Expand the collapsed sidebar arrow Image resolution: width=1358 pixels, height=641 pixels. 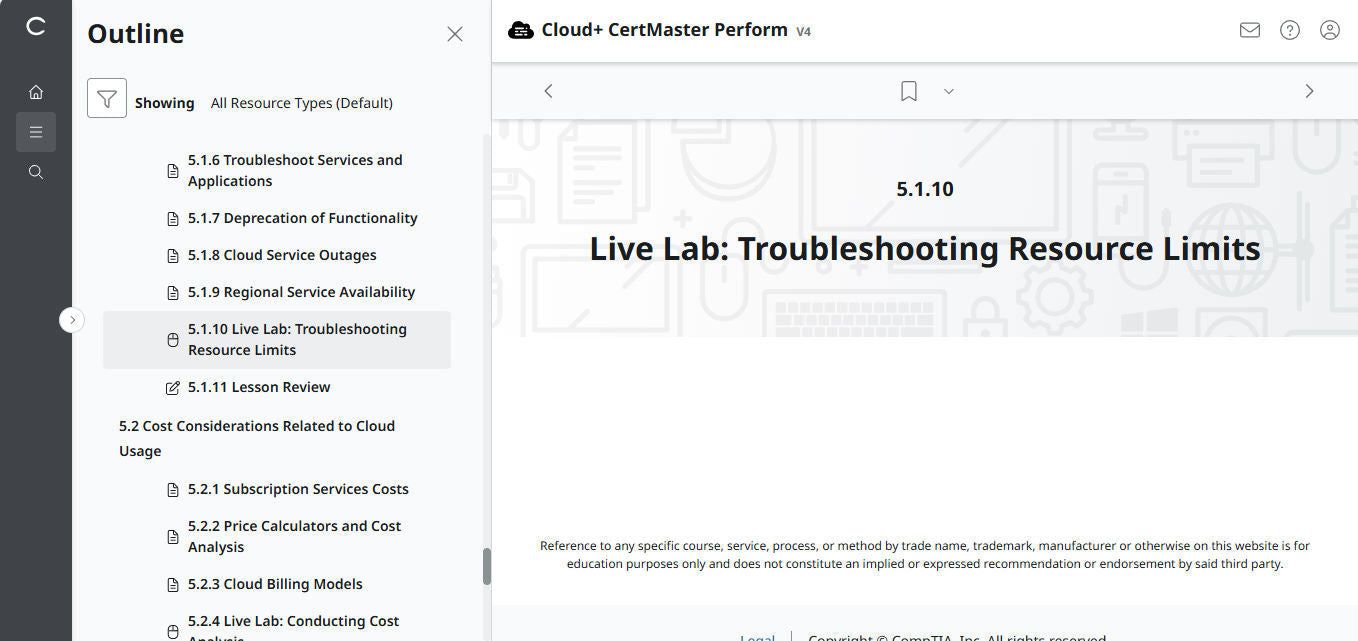[x=71, y=319]
